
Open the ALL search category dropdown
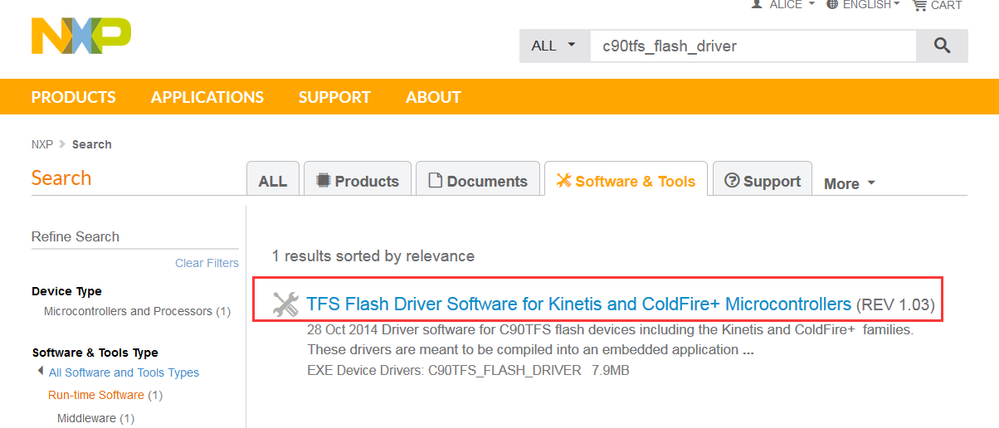554,46
